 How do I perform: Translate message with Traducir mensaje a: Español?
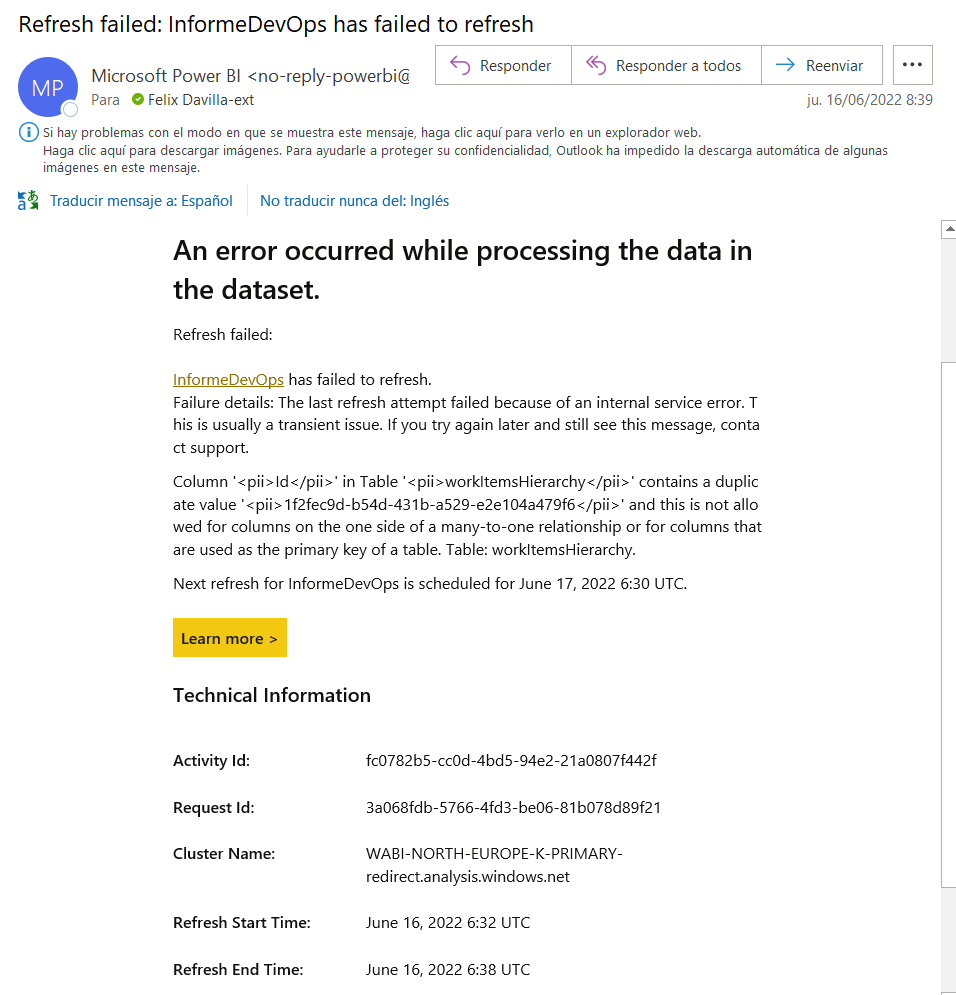pos(141,201)
